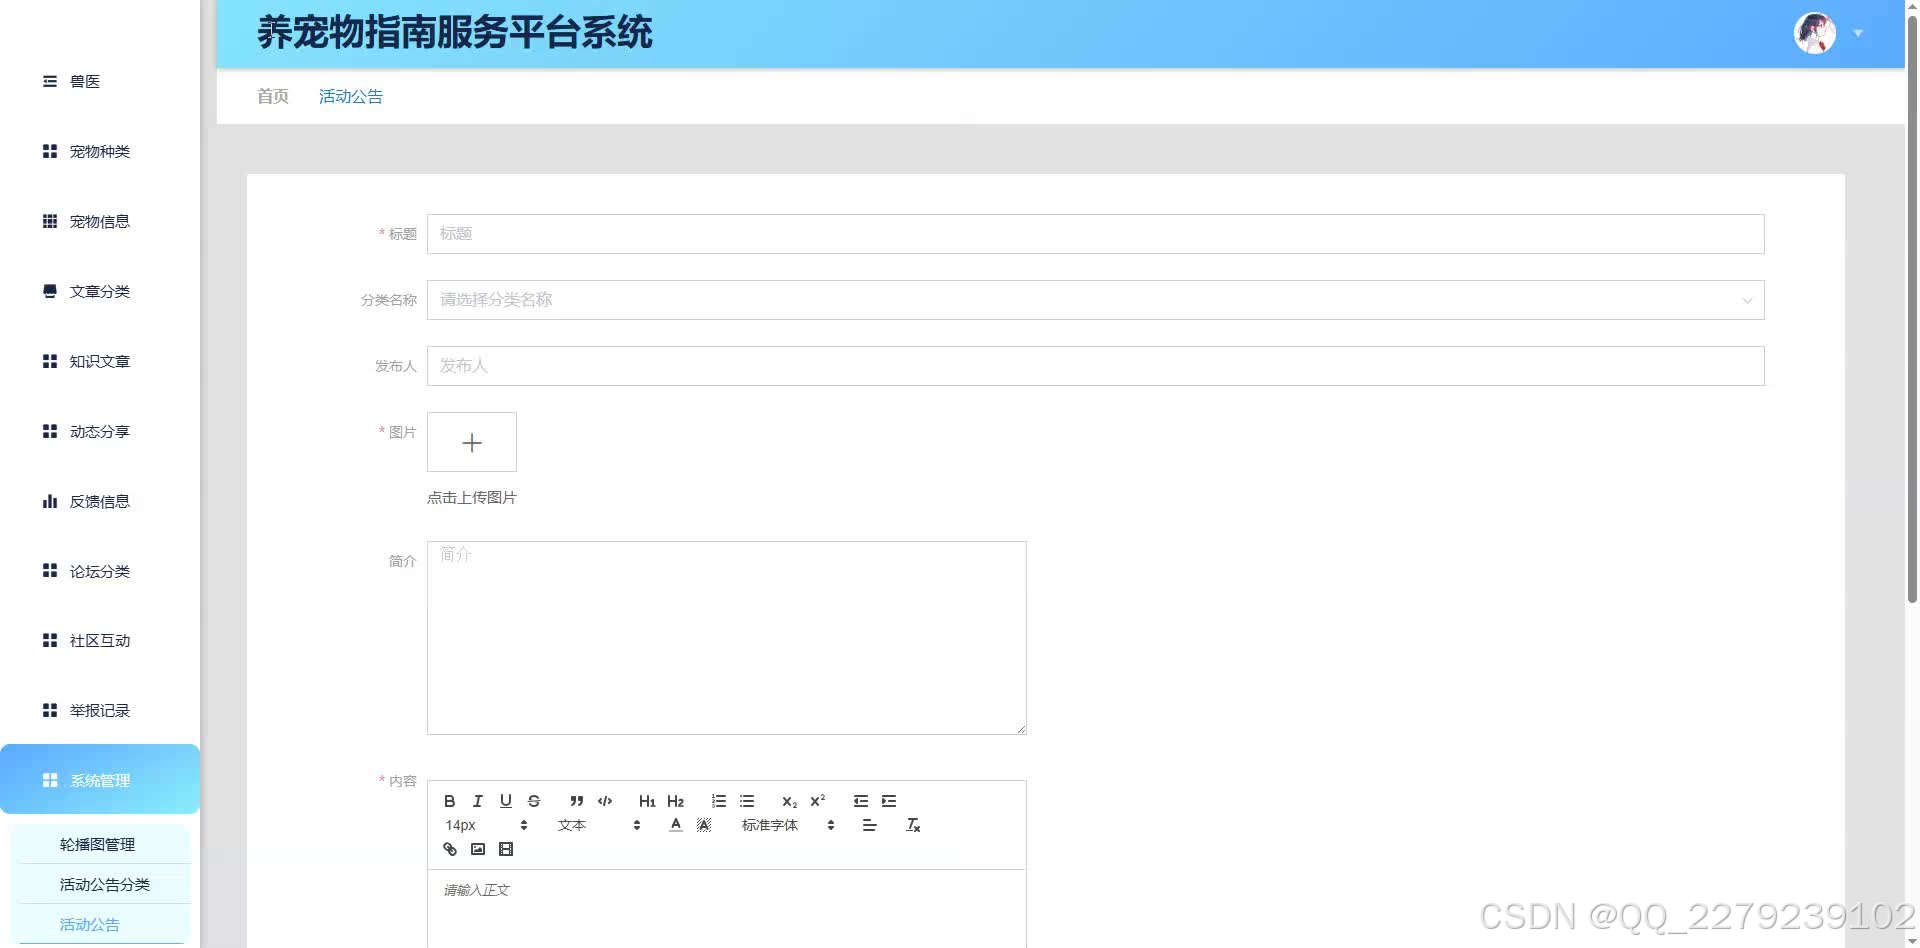This screenshot has height=948, width=1920.
Task: Clear text formatting with the Tx icon
Action: pyautogui.click(x=912, y=825)
